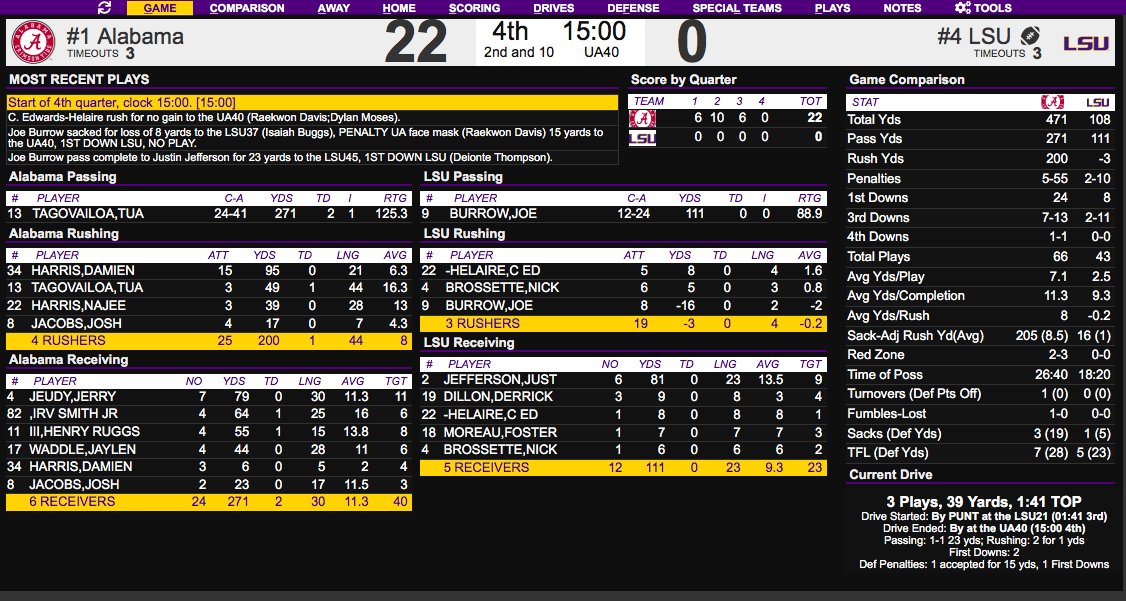Select the TAGOVAILOA,TUA row in Alabama Passing

pos(208,214)
